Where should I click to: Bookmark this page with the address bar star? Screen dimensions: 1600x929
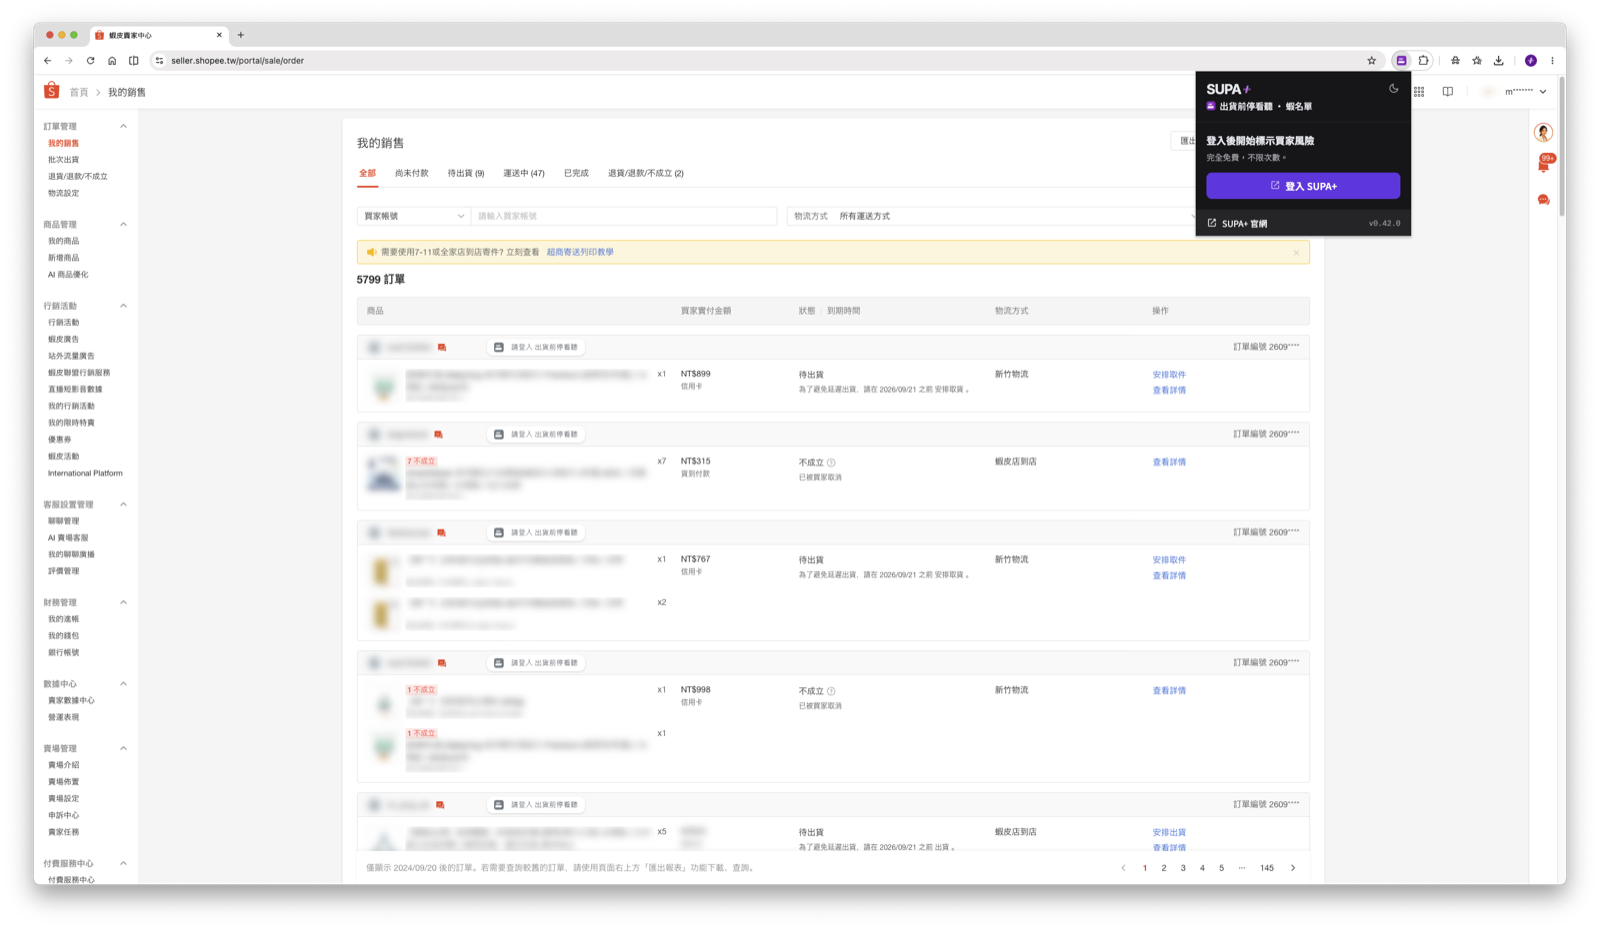click(1371, 60)
